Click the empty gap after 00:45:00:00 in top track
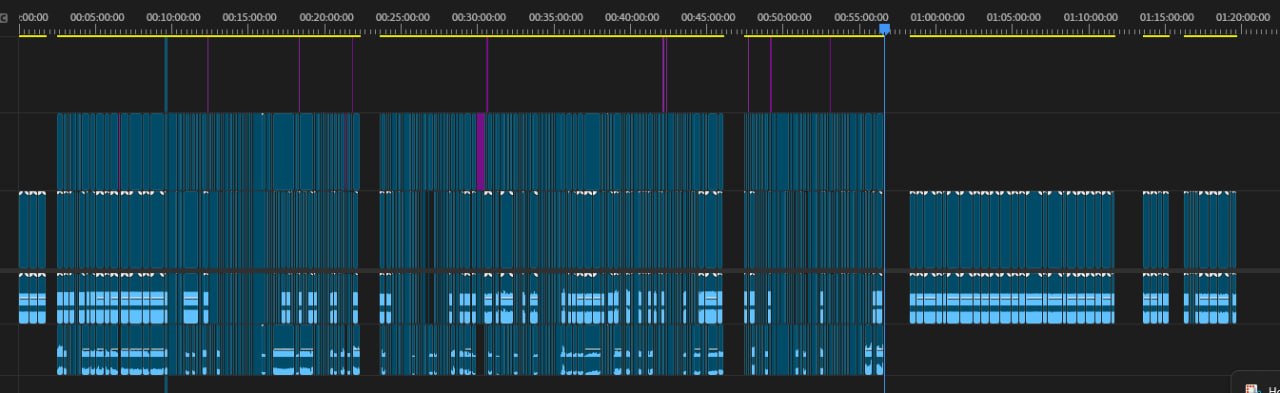 [x=733, y=151]
